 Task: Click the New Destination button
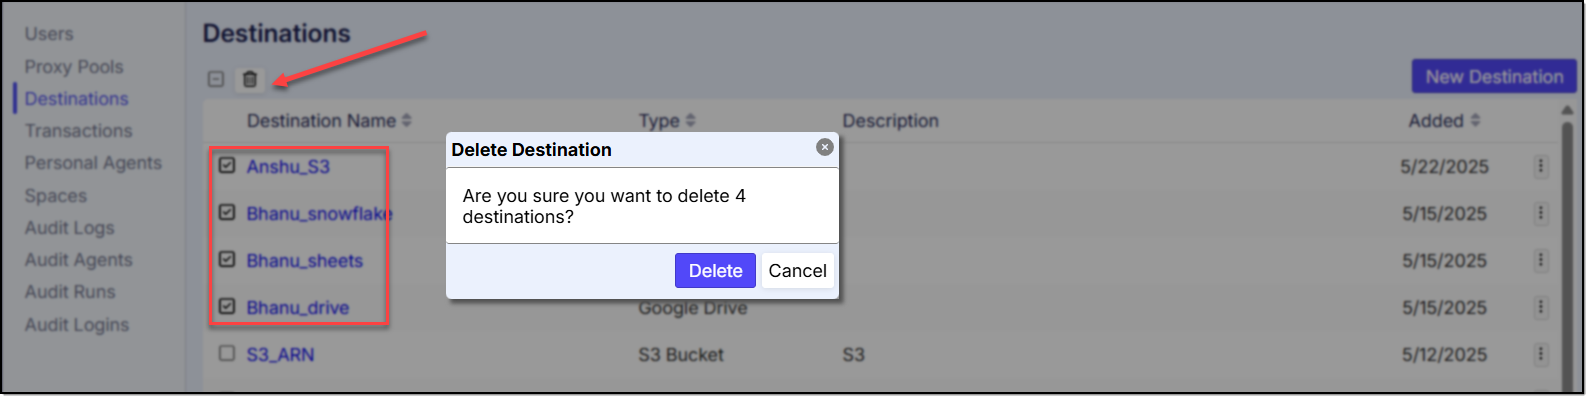(1494, 77)
